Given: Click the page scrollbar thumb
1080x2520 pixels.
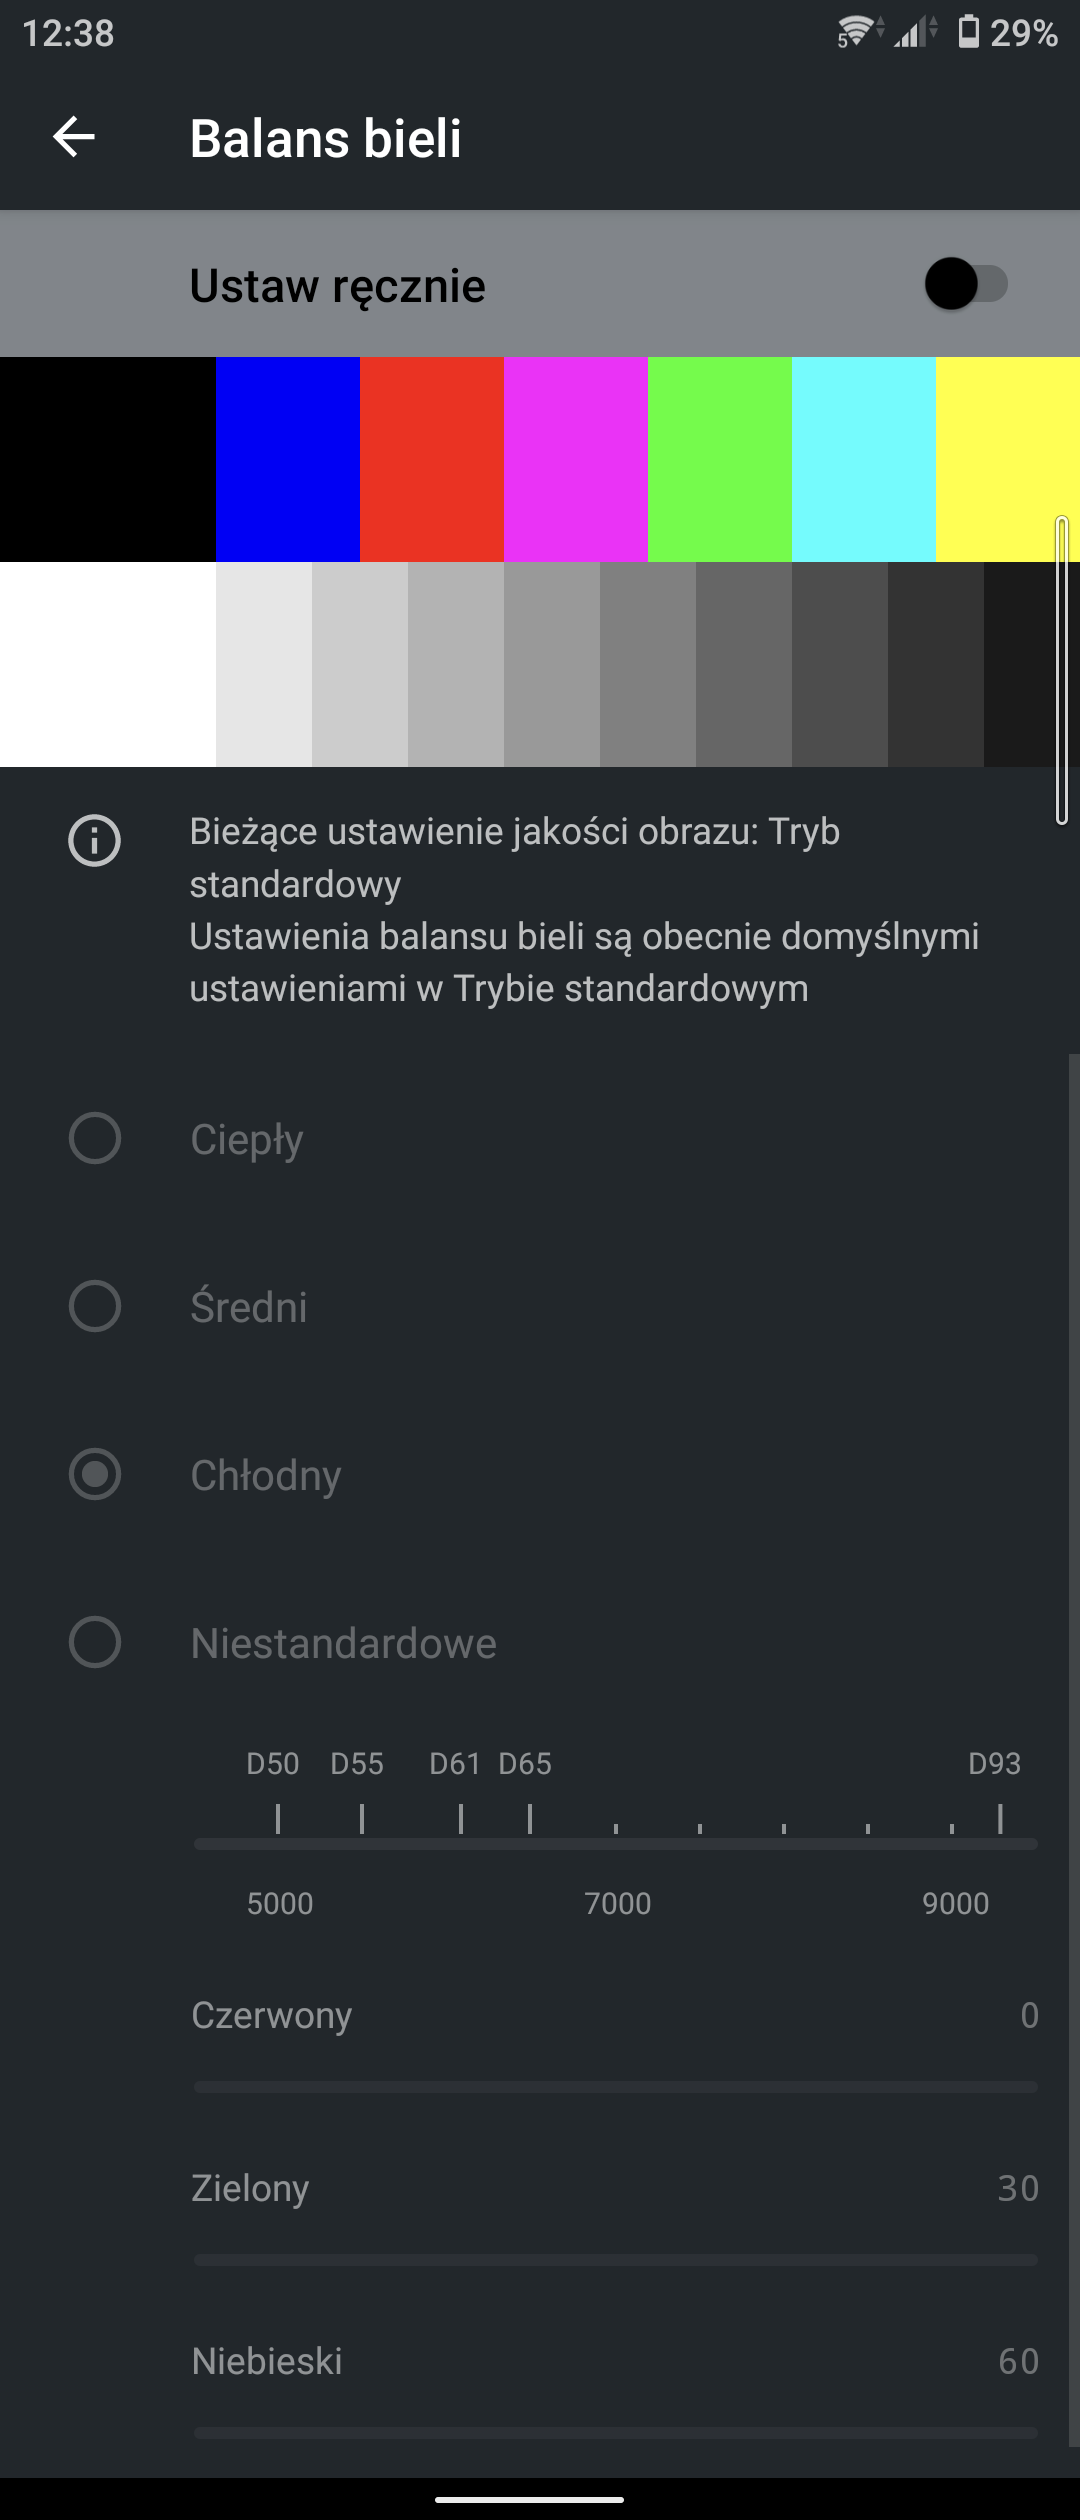Looking at the screenshot, I should pos(1062,670).
